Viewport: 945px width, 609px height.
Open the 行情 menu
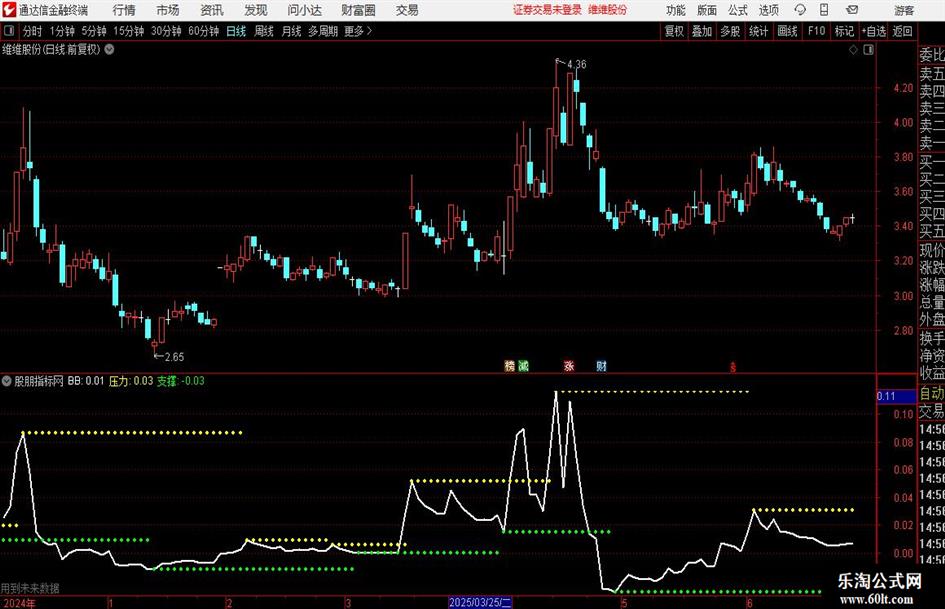(x=124, y=10)
